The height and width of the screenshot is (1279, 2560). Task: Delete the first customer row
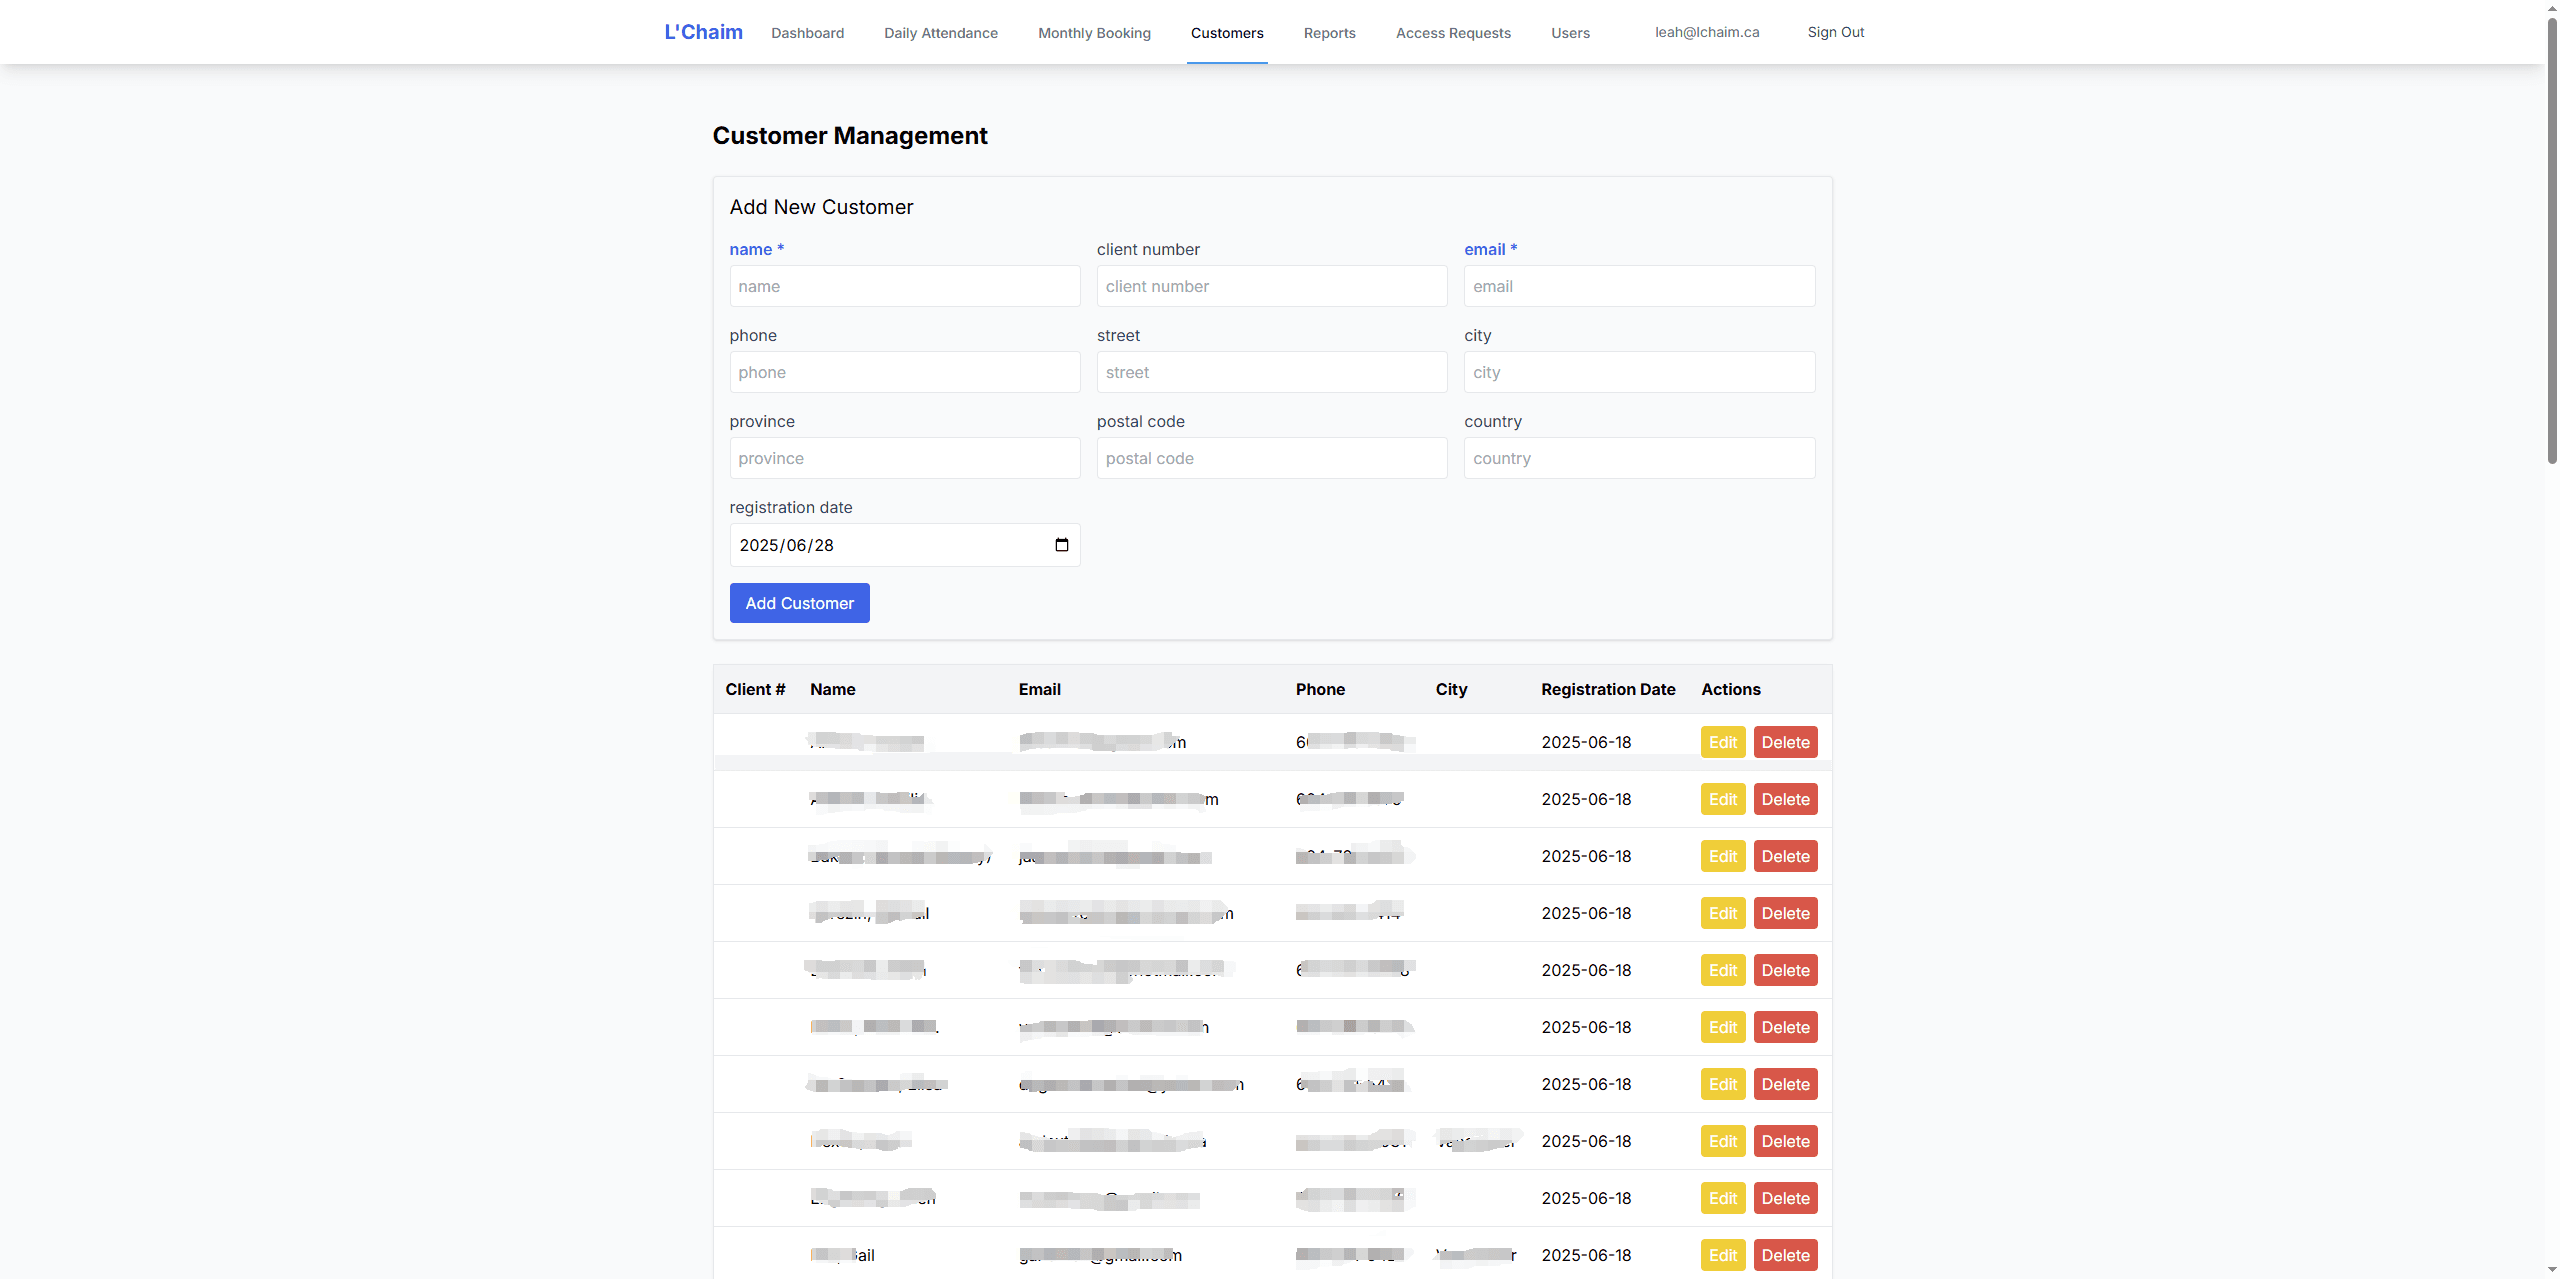point(1785,742)
